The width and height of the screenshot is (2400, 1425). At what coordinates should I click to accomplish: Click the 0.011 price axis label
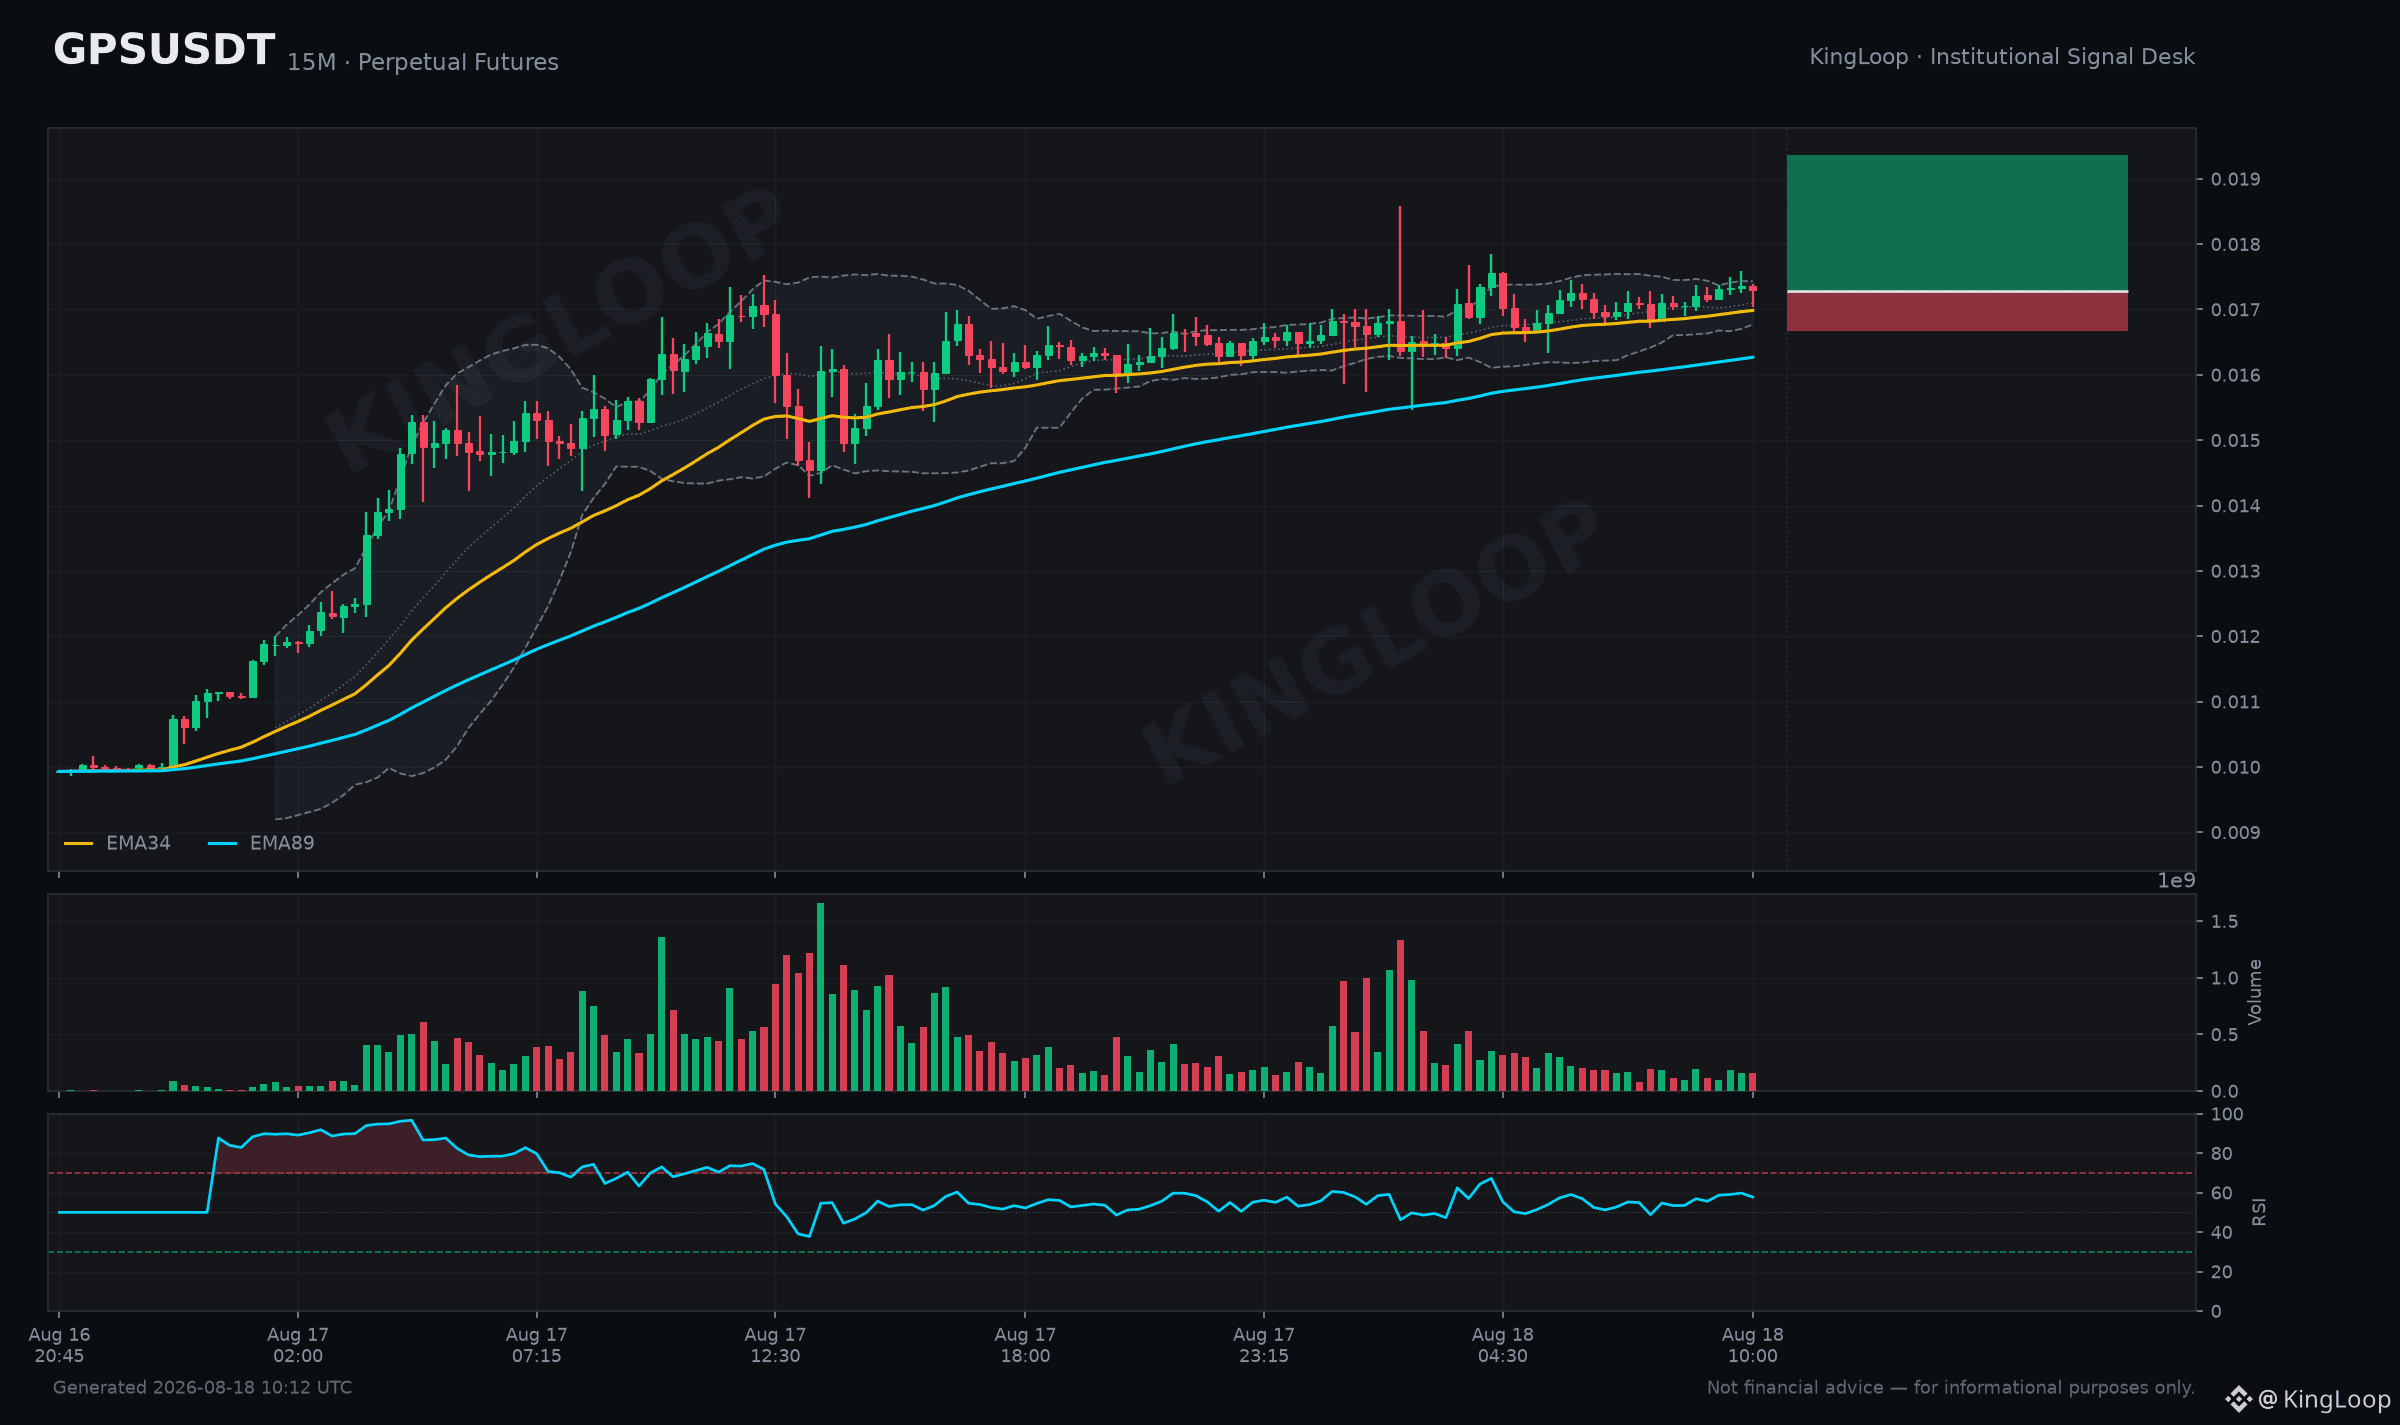click(2235, 702)
